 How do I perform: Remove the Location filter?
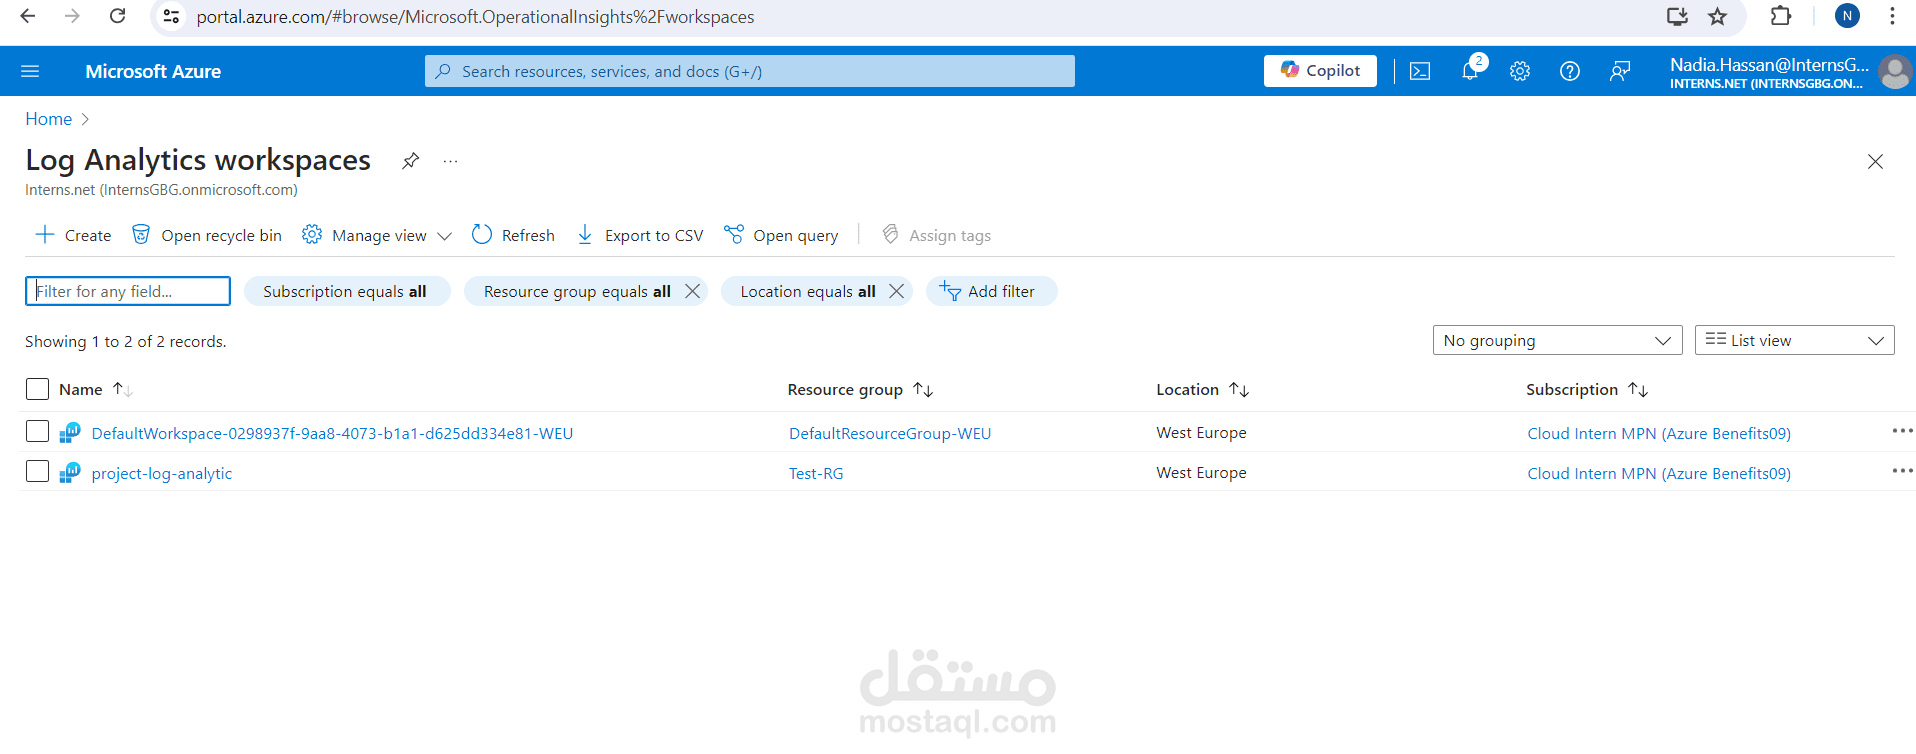[x=896, y=291]
